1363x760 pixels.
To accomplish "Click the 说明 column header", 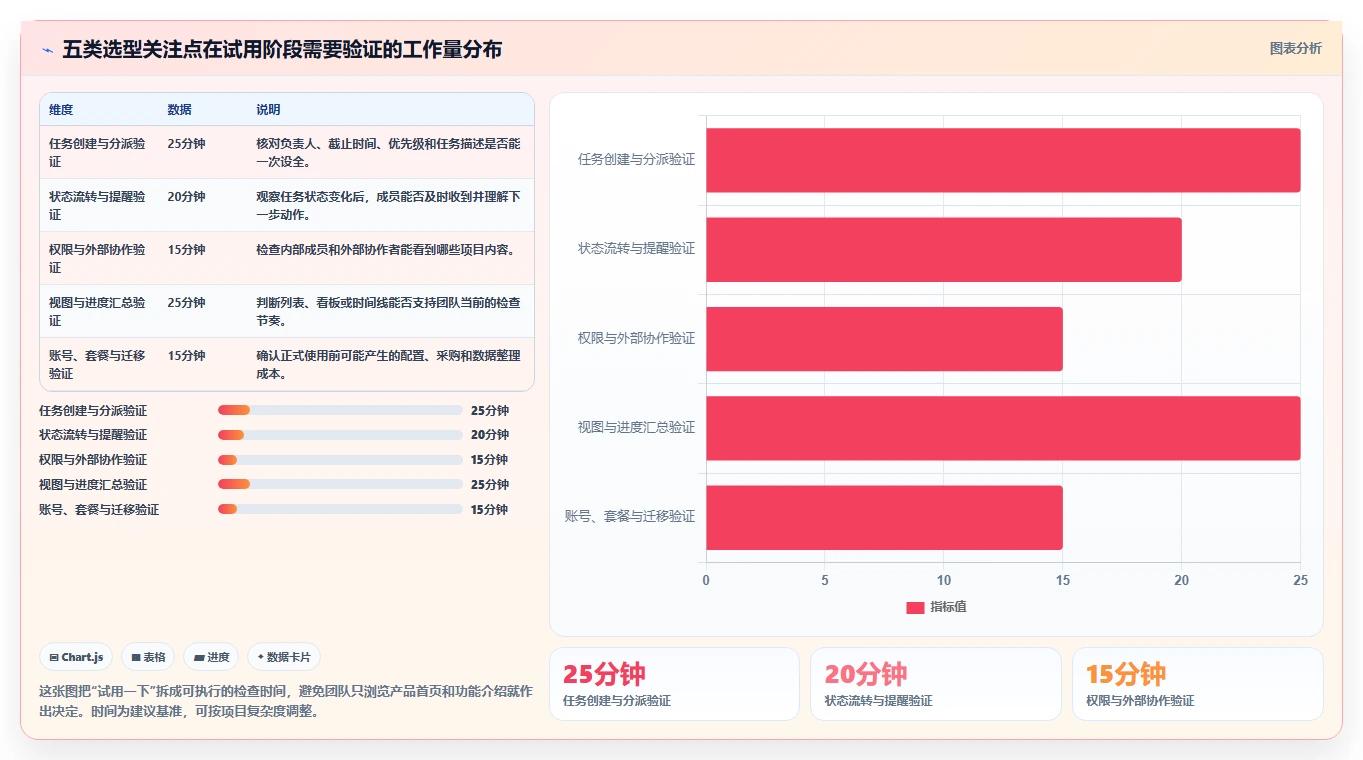I will coord(268,109).
